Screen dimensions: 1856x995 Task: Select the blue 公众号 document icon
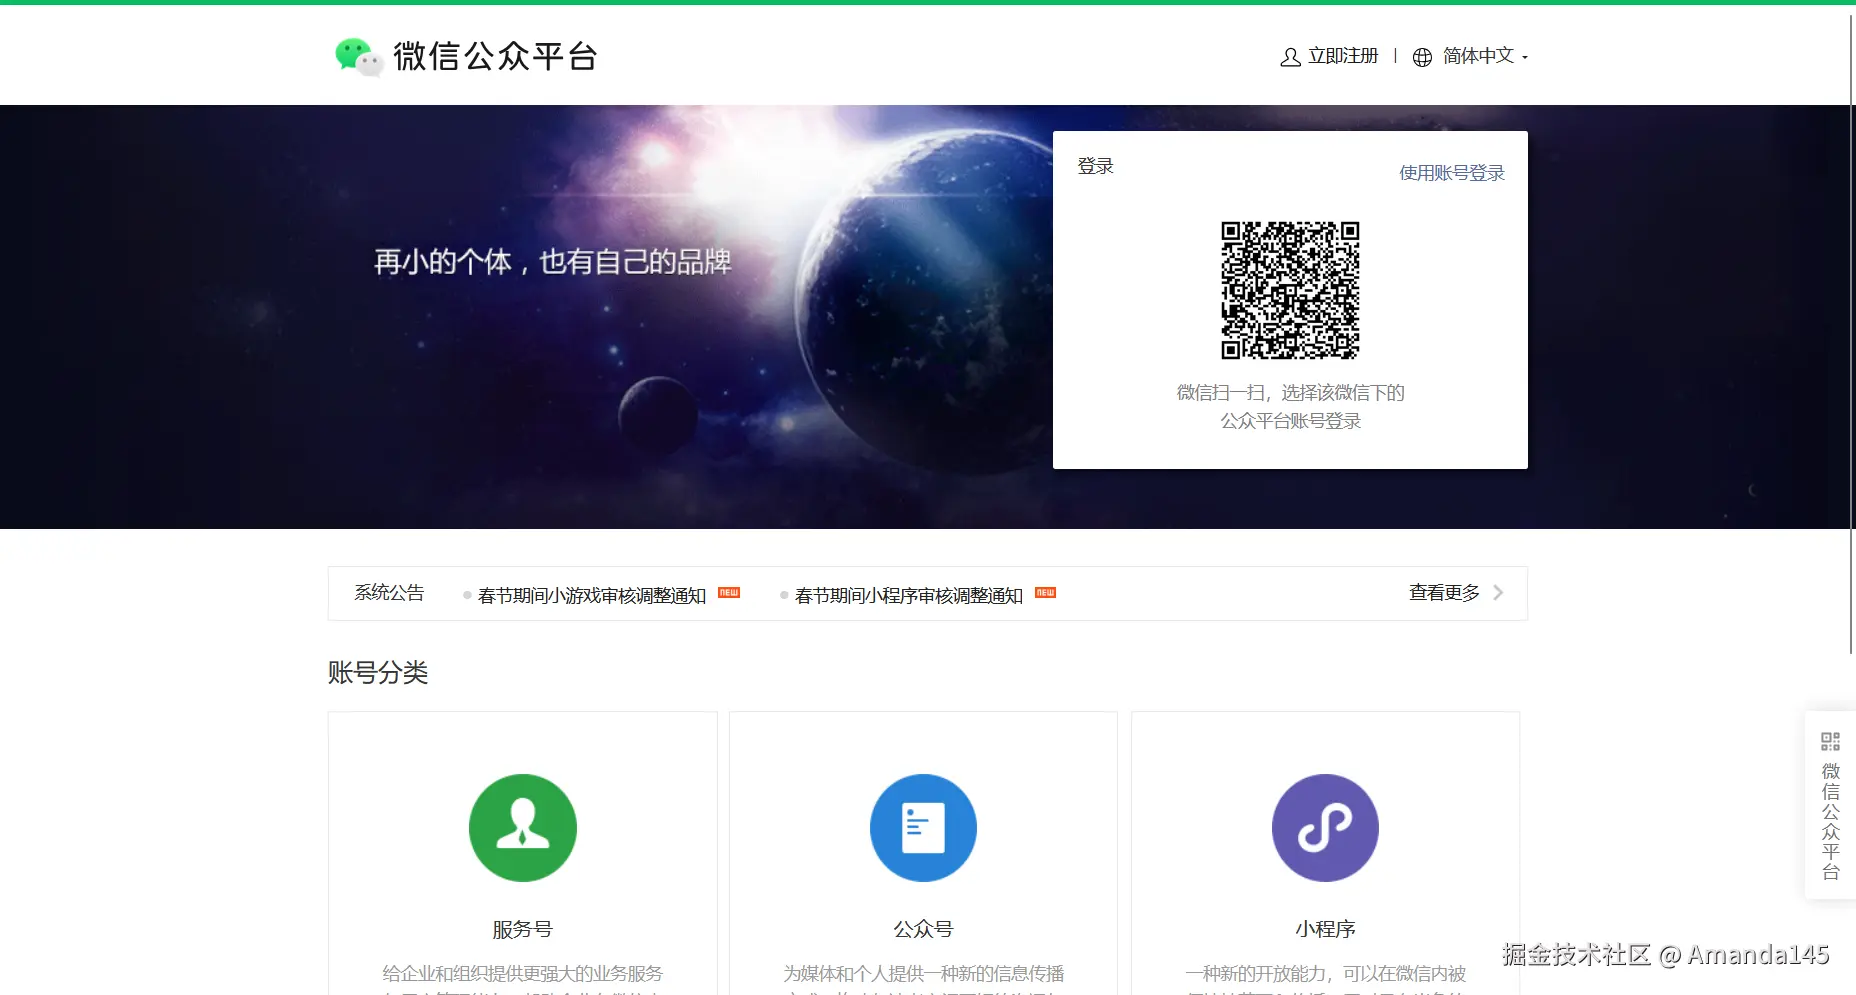[x=923, y=828]
